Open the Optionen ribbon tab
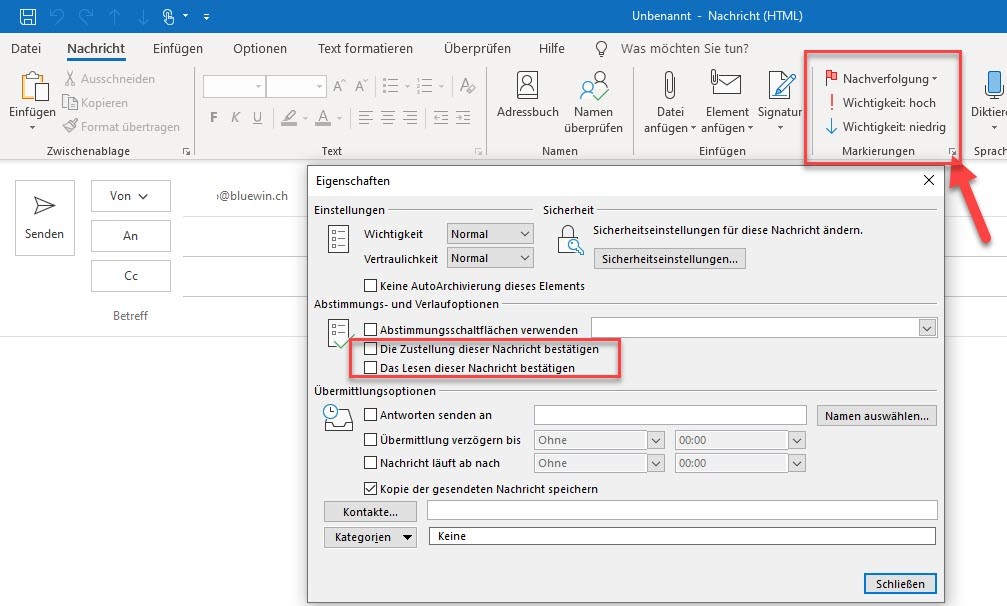1007x606 pixels. [260, 48]
